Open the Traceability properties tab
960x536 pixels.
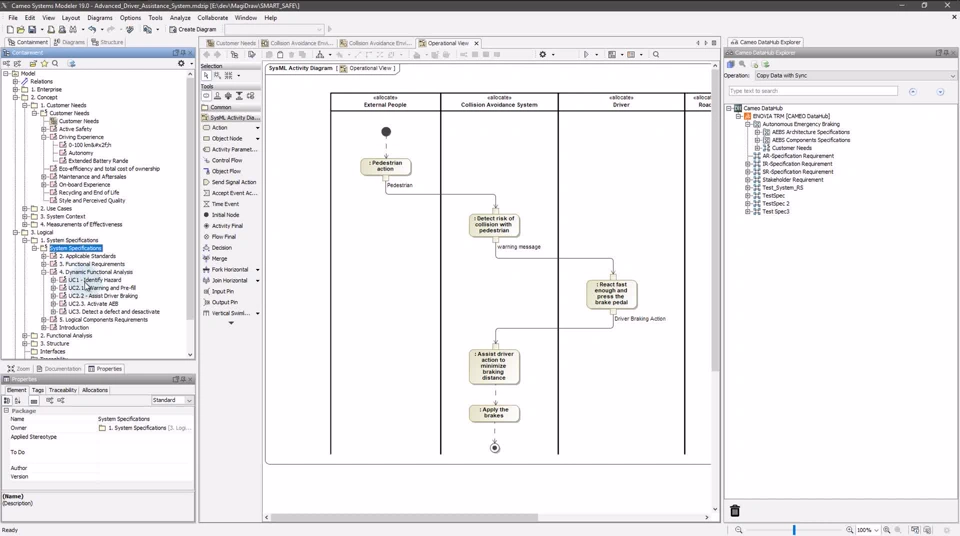(x=62, y=390)
